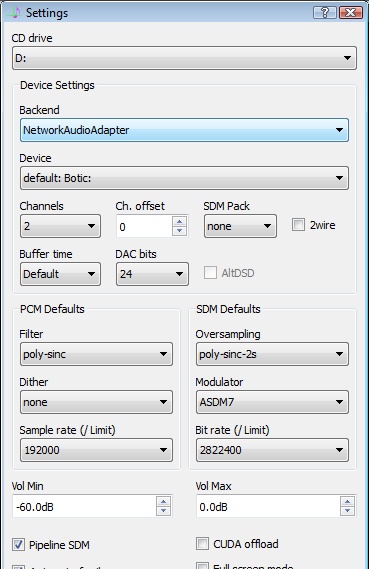Open the Modulator ASDM7 dropdown
Viewport: 369px width, 569px height.
pyautogui.click(x=272, y=402)
